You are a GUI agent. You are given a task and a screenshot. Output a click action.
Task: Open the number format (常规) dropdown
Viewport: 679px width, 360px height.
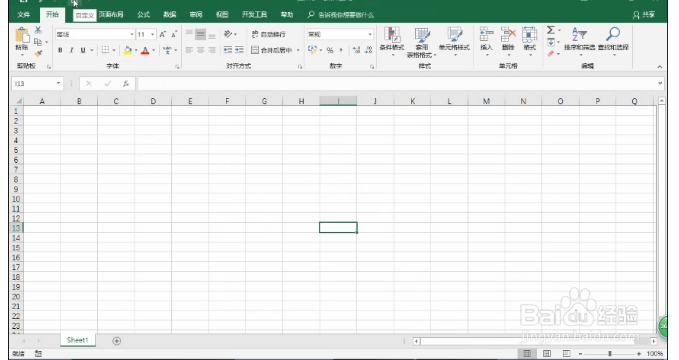point(370,34)
